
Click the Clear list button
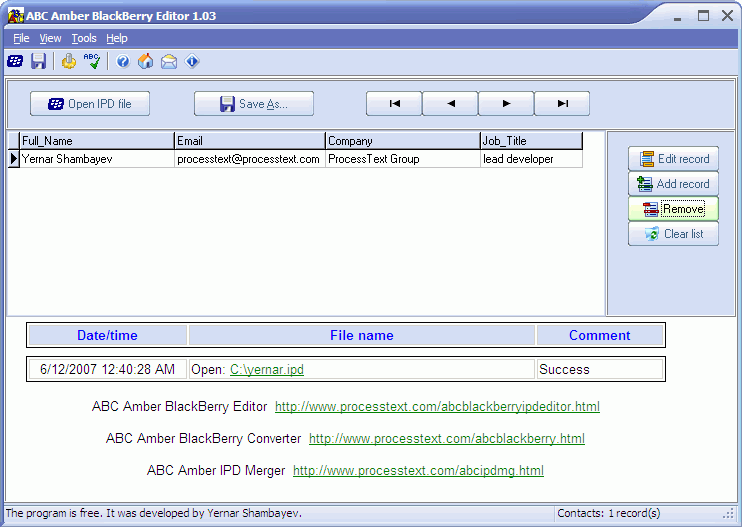point(673,234)
